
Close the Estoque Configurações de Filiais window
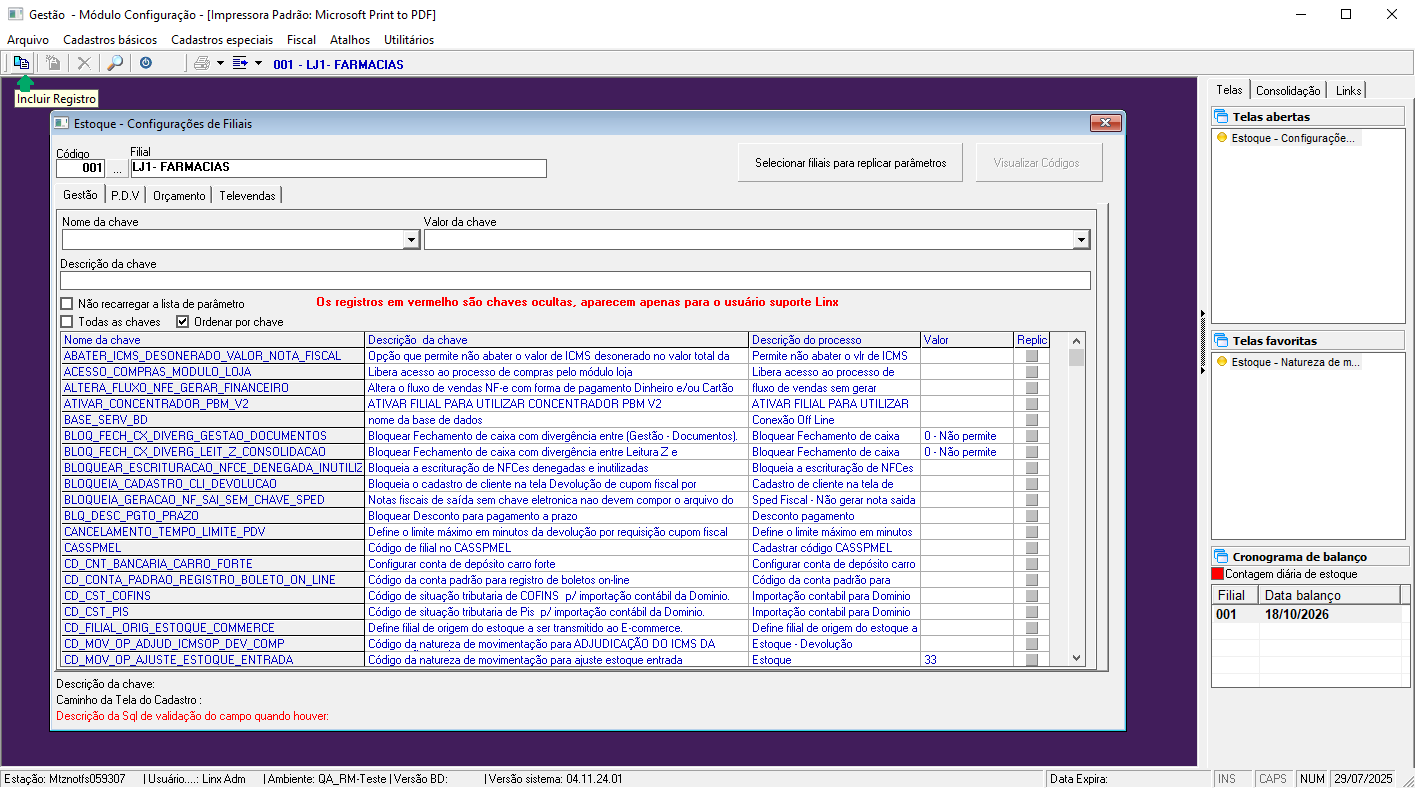pyautogui.click(x=1104, y=123)
